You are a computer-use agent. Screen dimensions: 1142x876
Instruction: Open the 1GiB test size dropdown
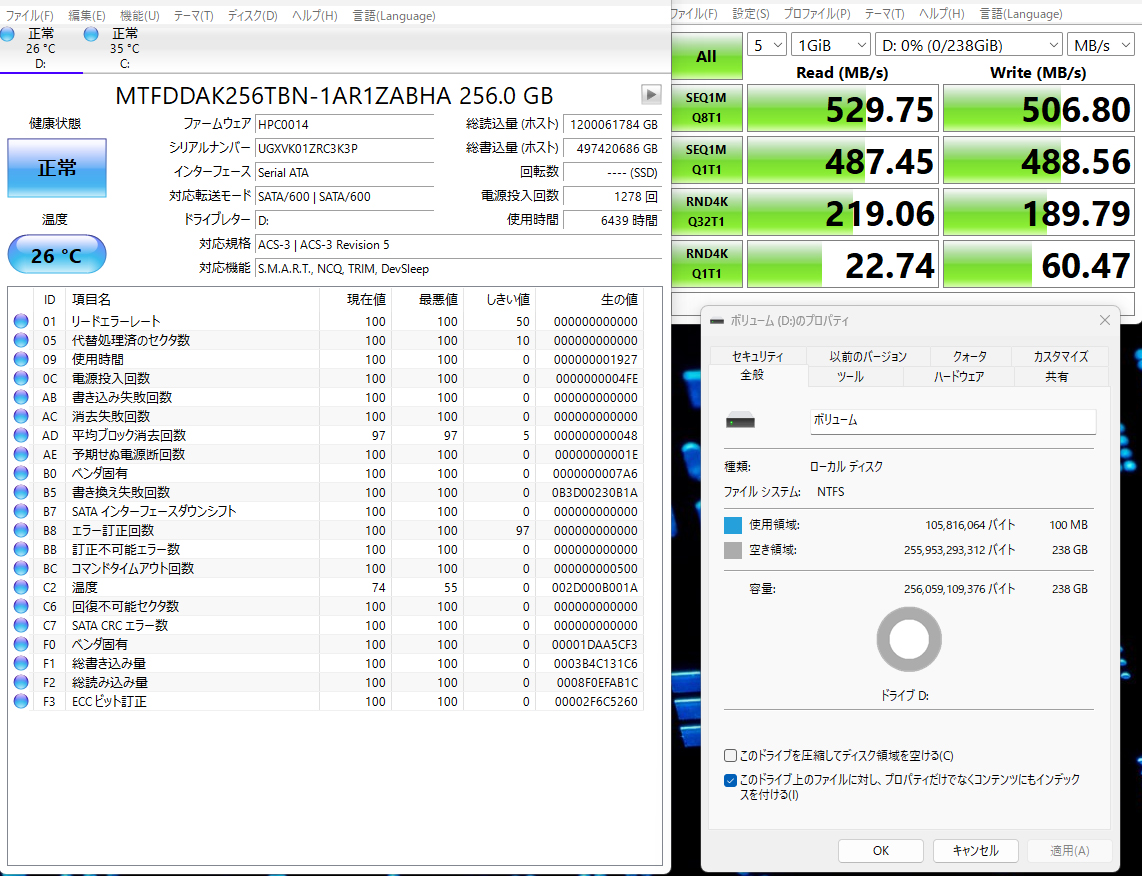point(830,45)
